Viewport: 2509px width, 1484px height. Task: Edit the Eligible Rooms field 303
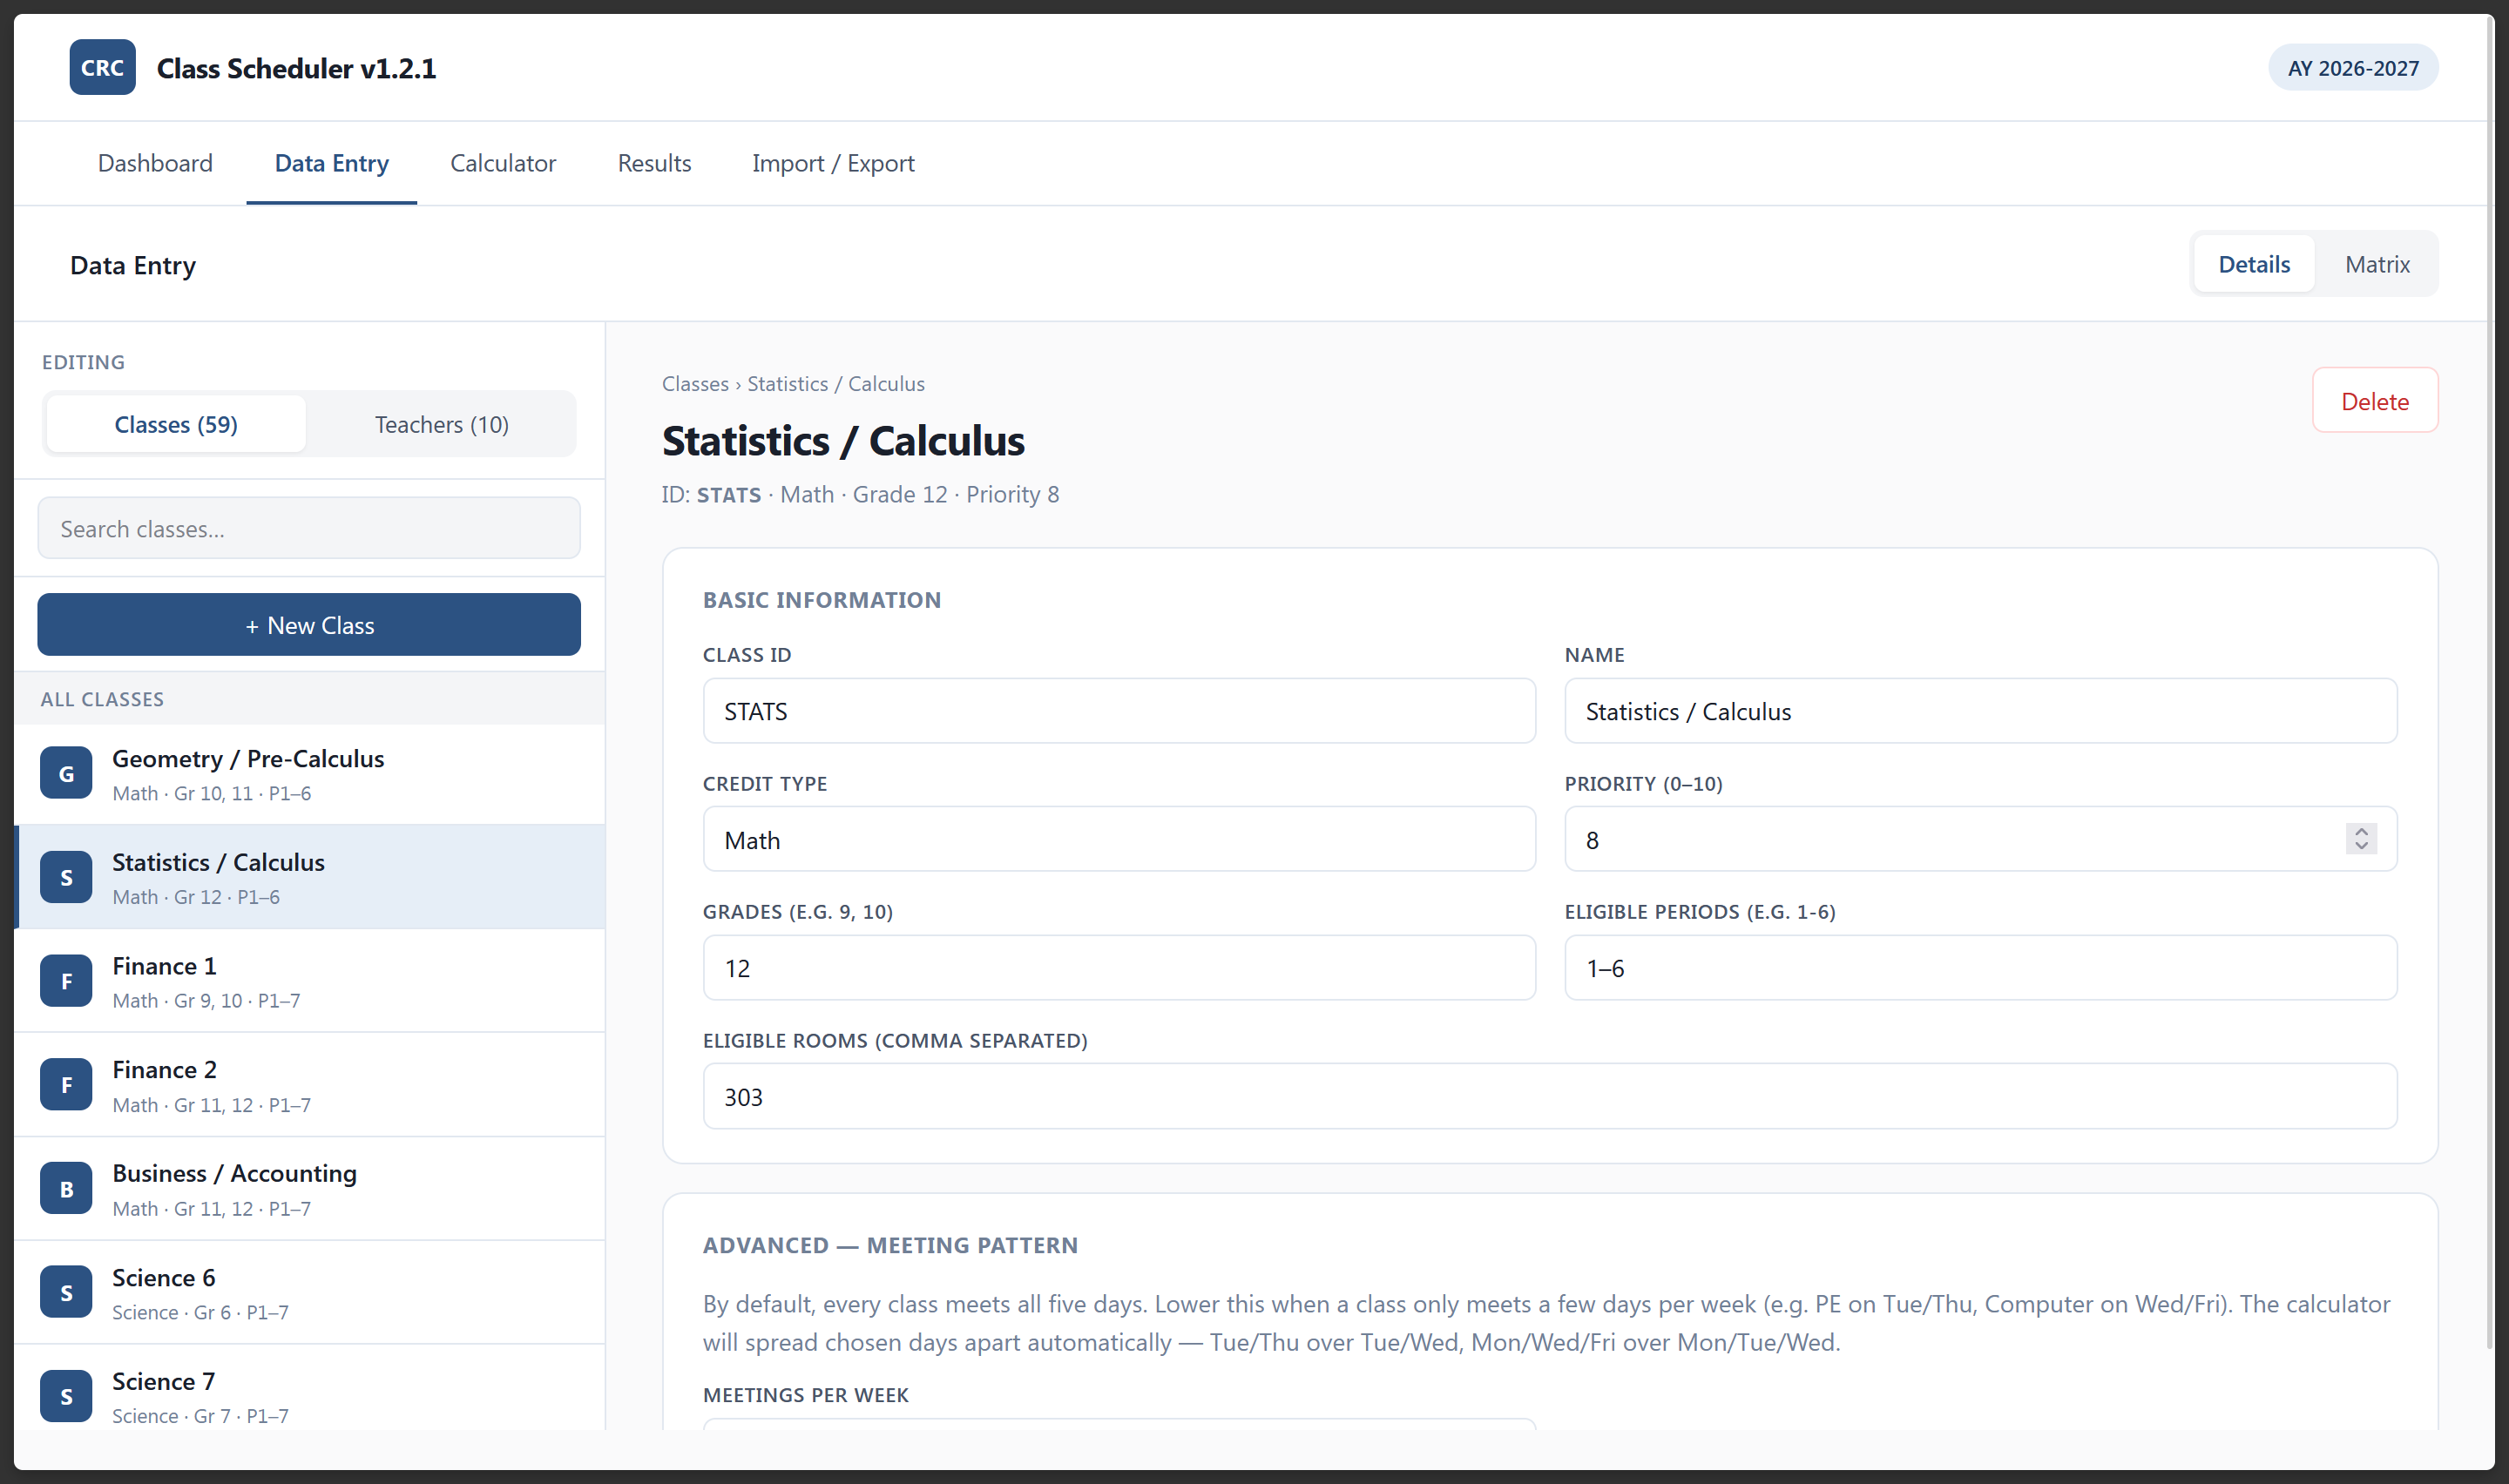coord(1550,1096)
